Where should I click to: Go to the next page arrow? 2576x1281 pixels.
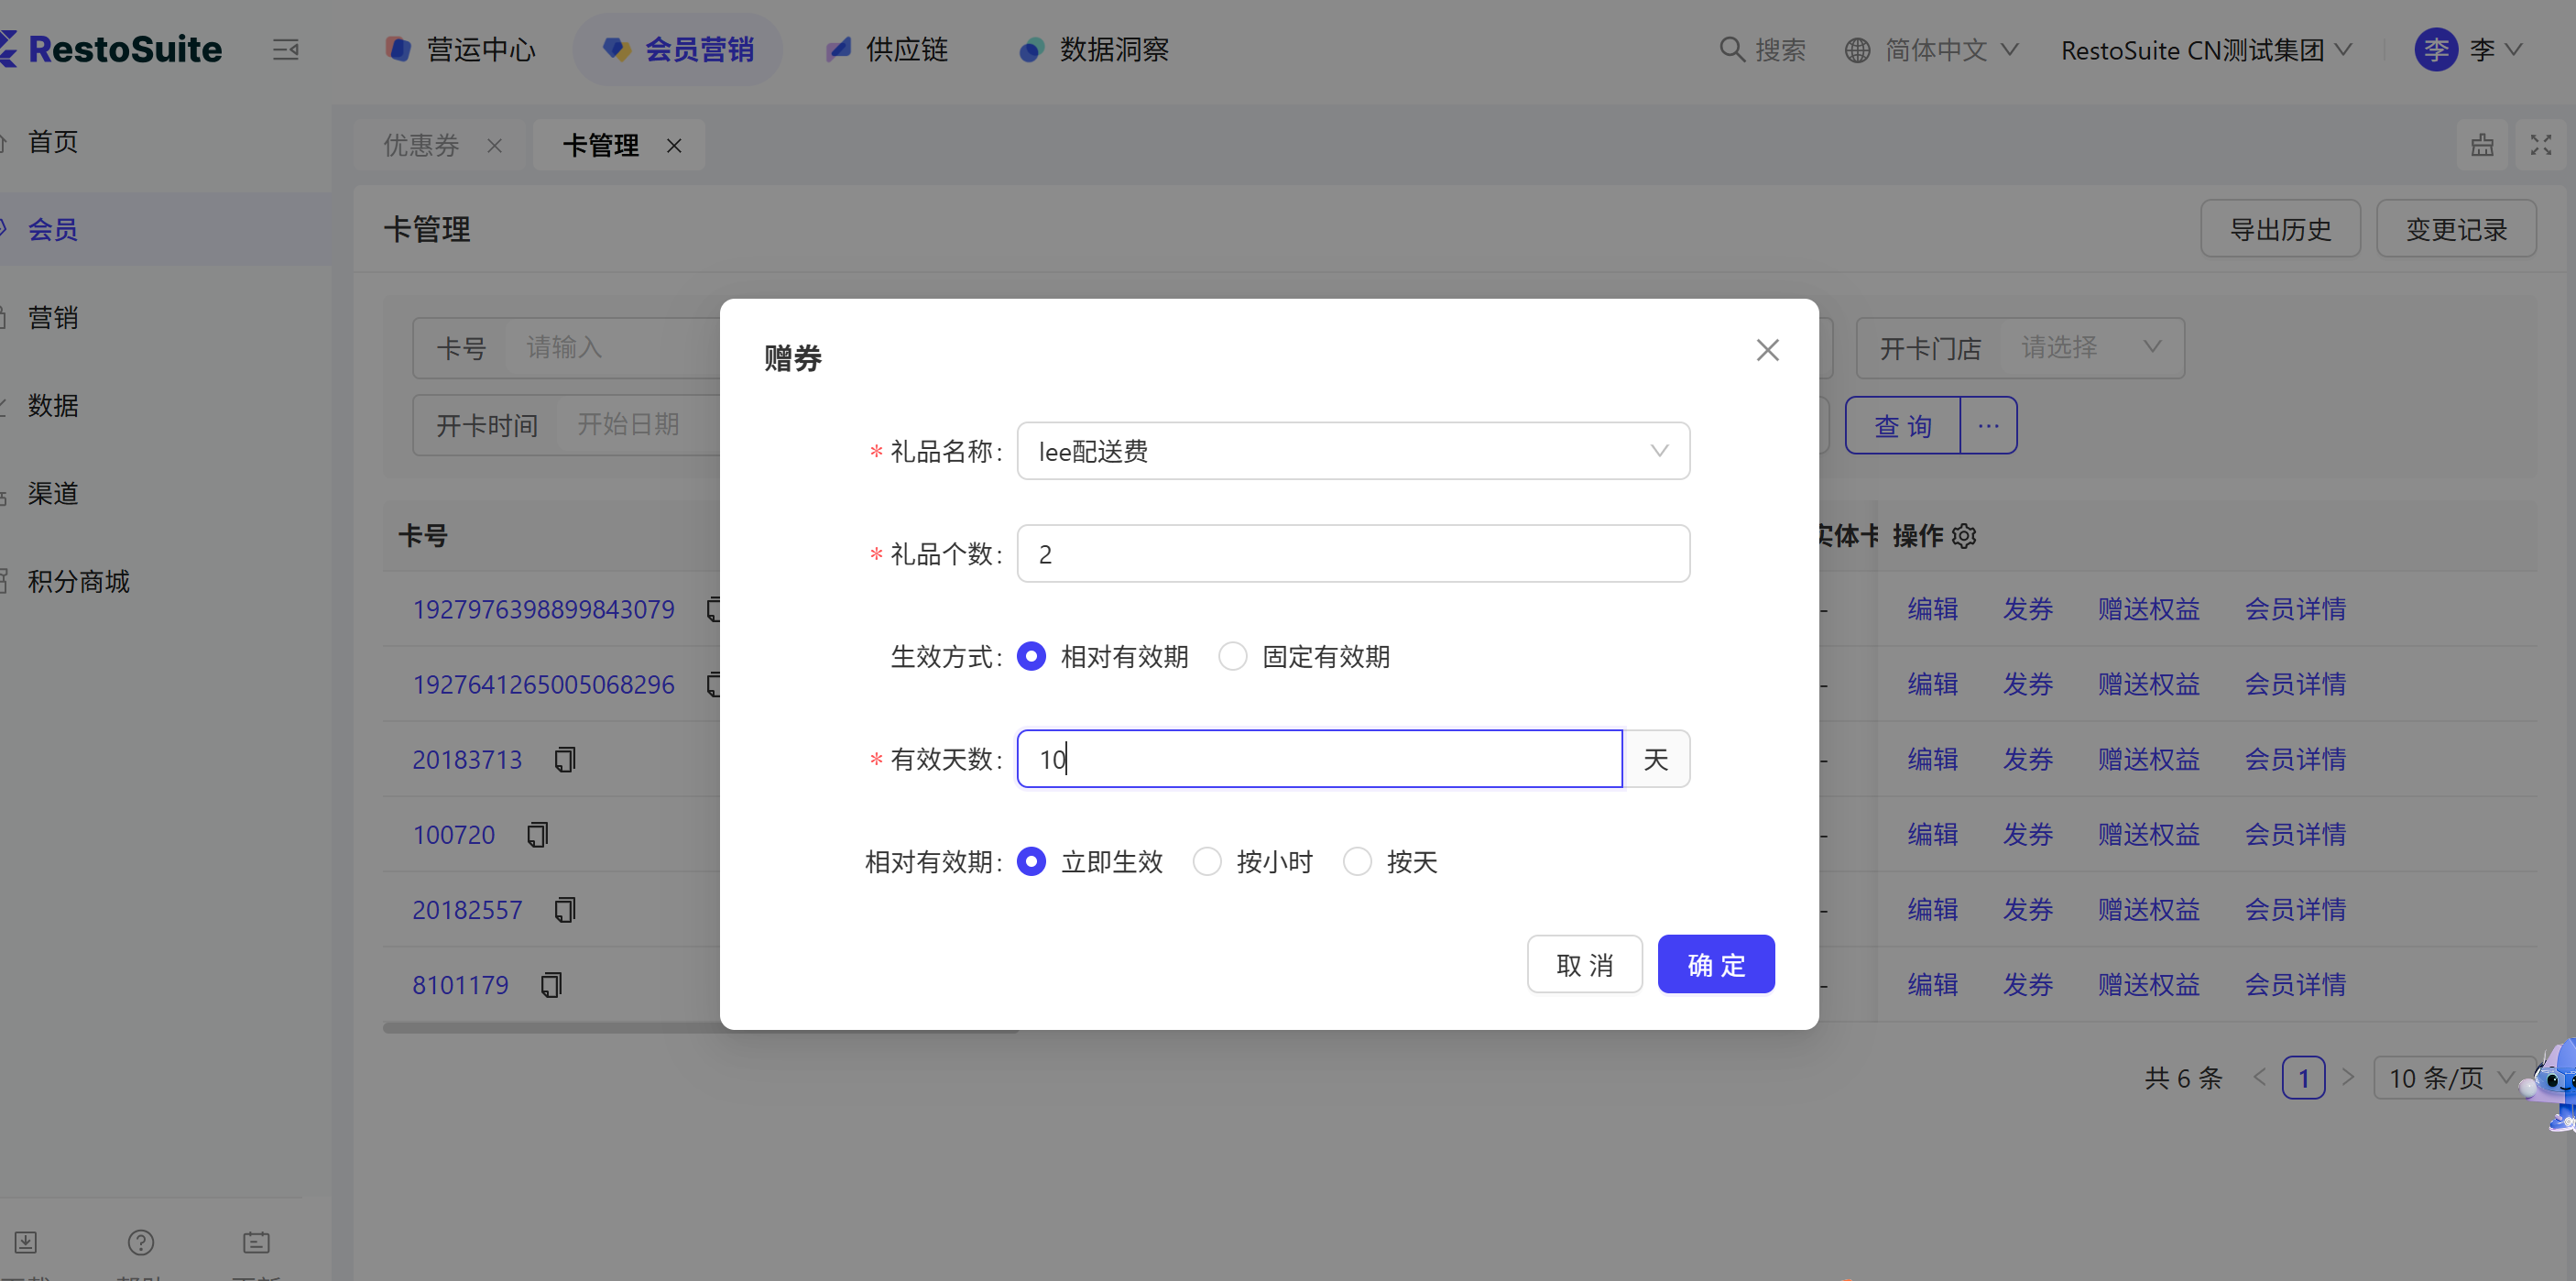coord(2348,1078)
